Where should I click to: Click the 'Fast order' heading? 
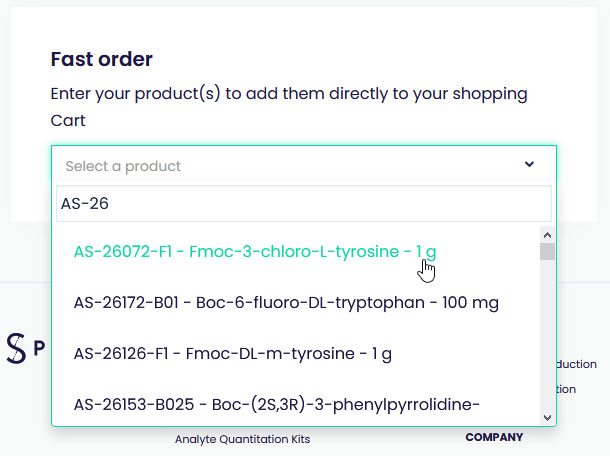[102, 59]
